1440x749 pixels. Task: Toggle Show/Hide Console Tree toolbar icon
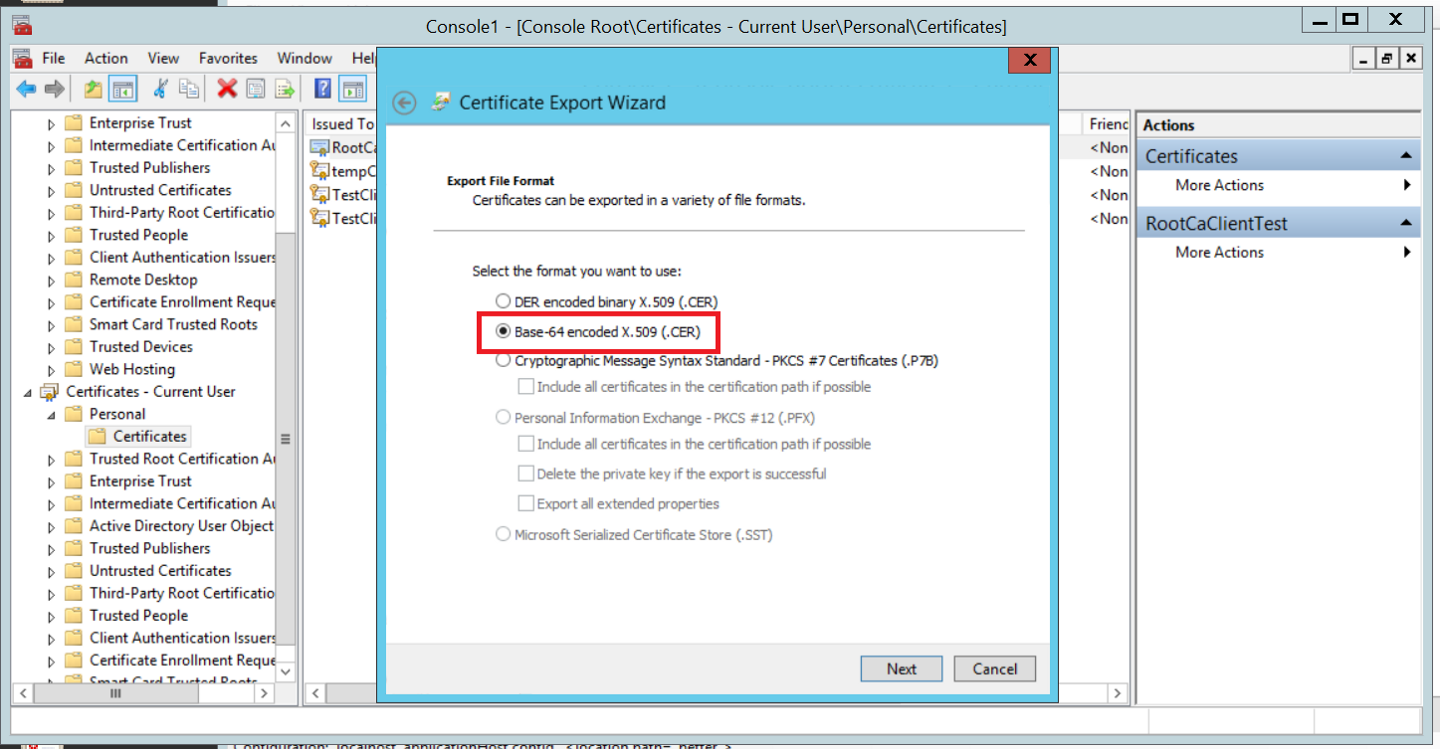pyautogui.click(x=123, y=89)
